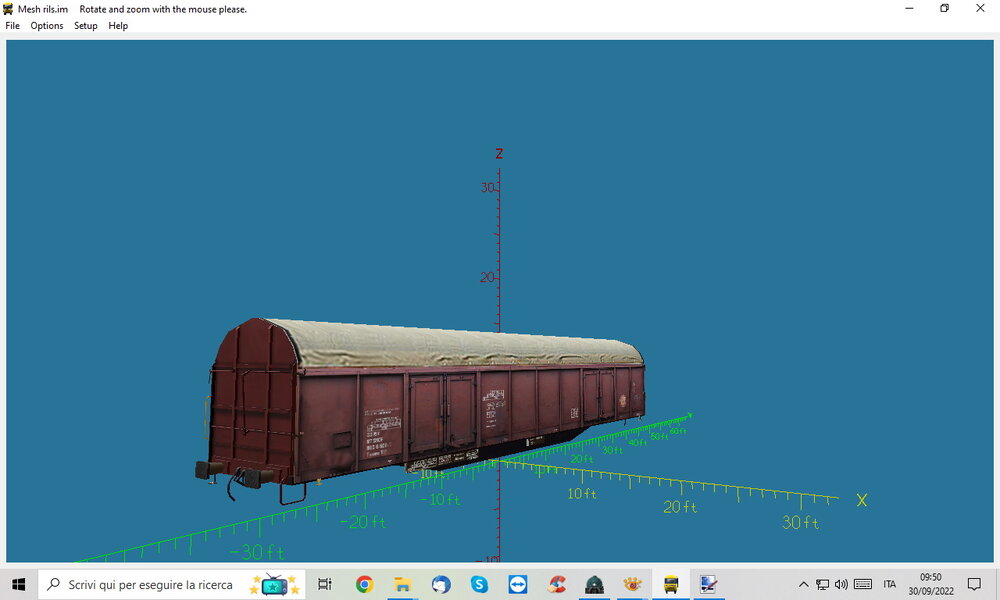Open File Explorer from the taskbar

[402, 584]
